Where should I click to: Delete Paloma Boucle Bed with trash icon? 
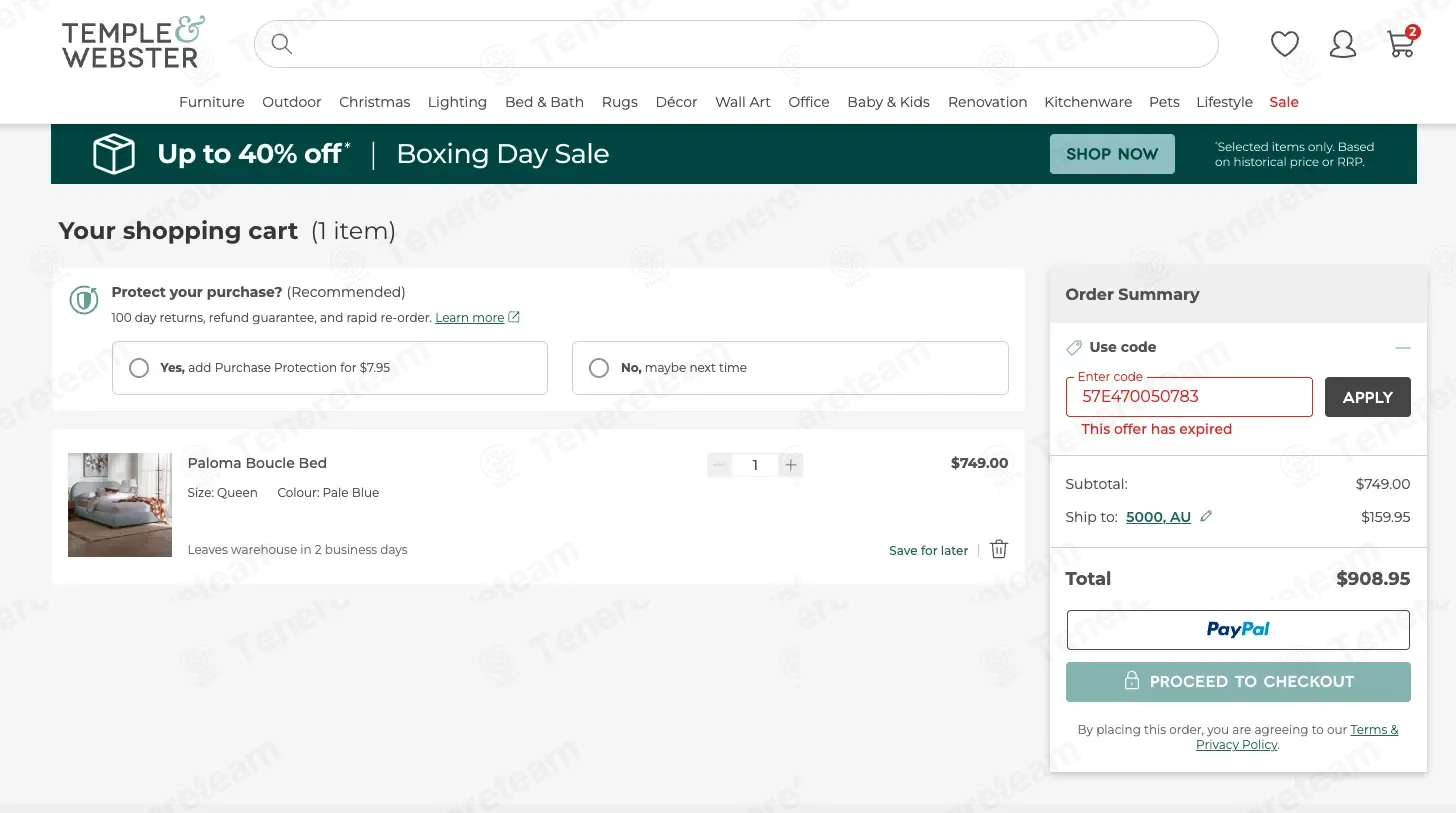point(998,549)
